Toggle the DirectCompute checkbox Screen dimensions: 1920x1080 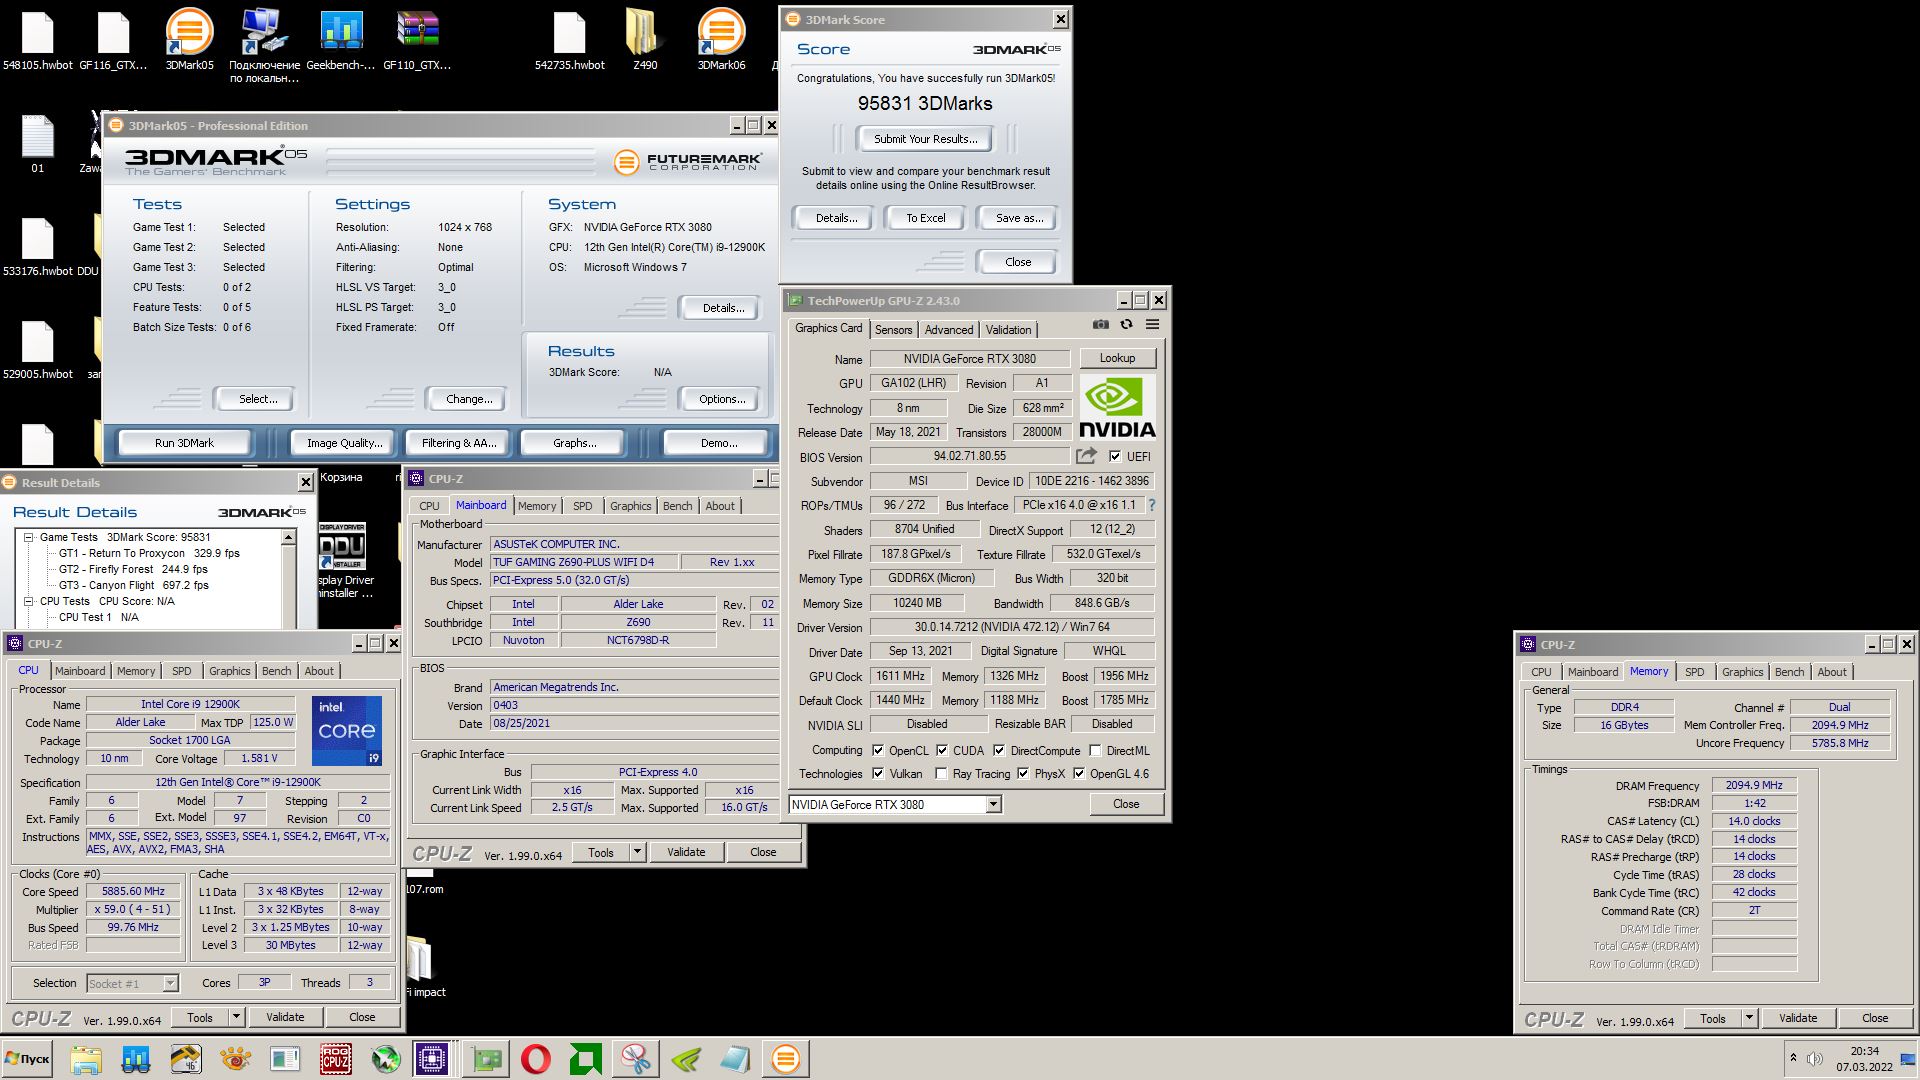tap(999, 750)
